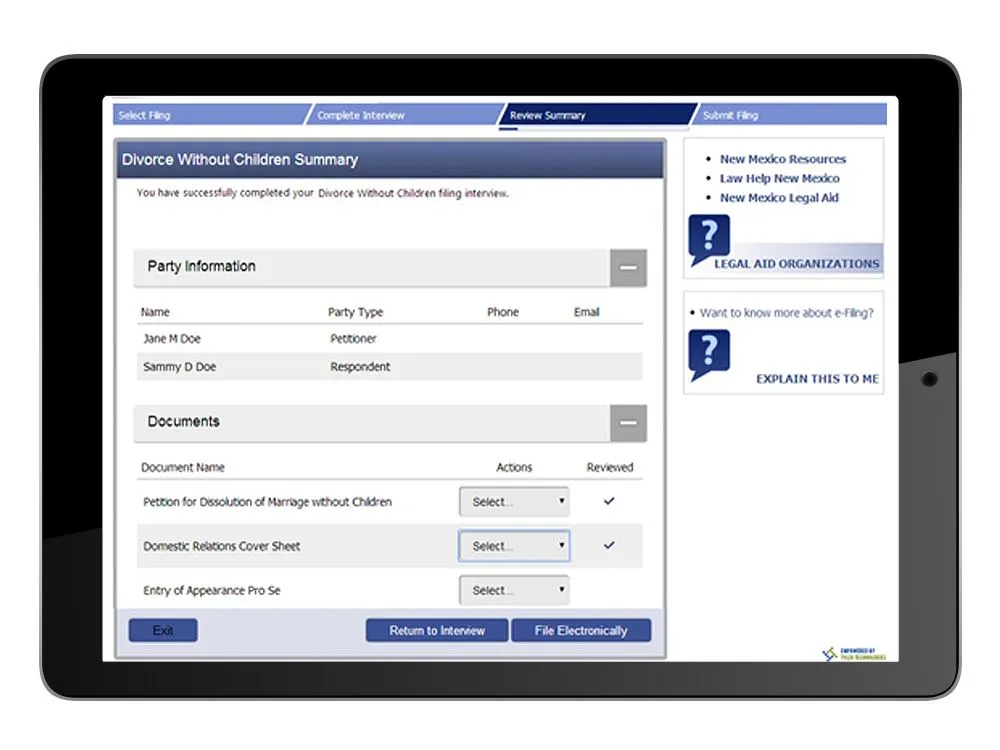Follow the New Mexico Legal Aid link
The image size is (1000, 750).
coord(779,198)
